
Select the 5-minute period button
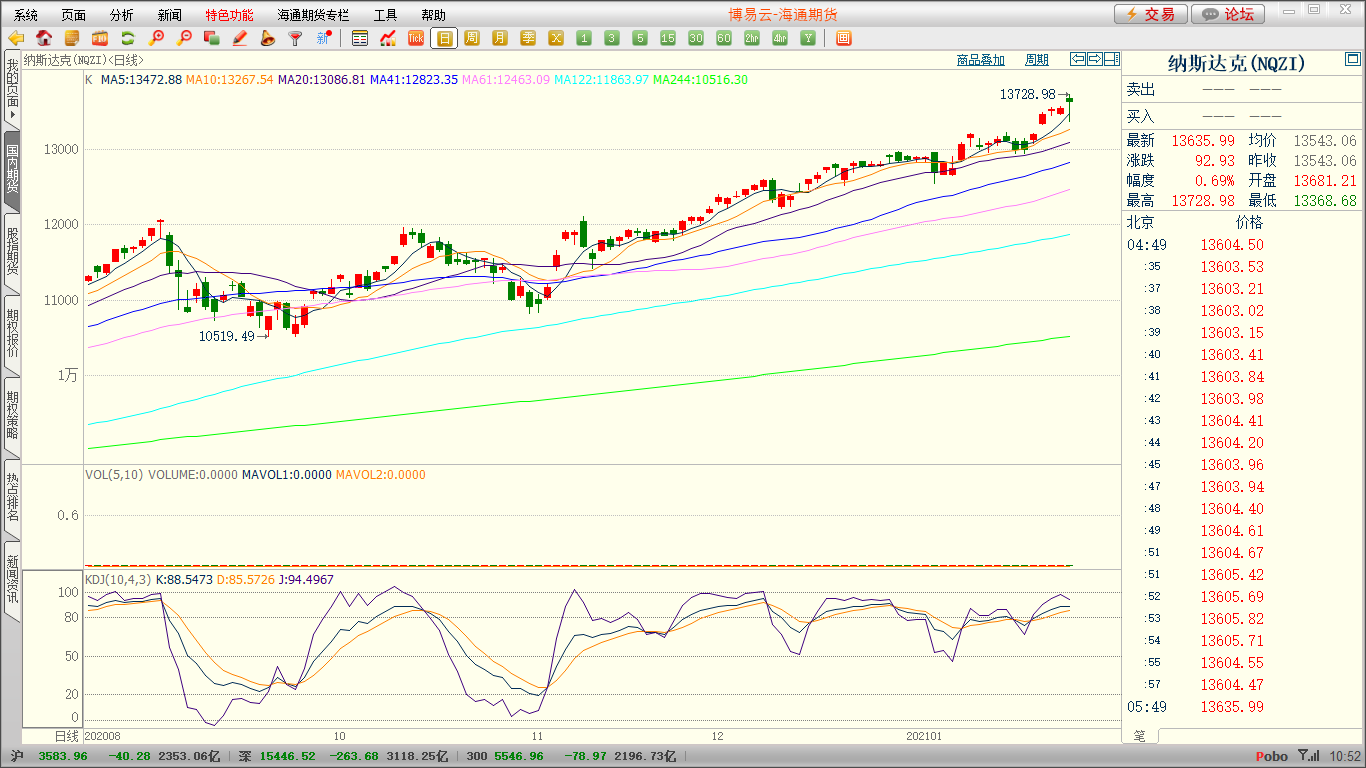(640, 38)
